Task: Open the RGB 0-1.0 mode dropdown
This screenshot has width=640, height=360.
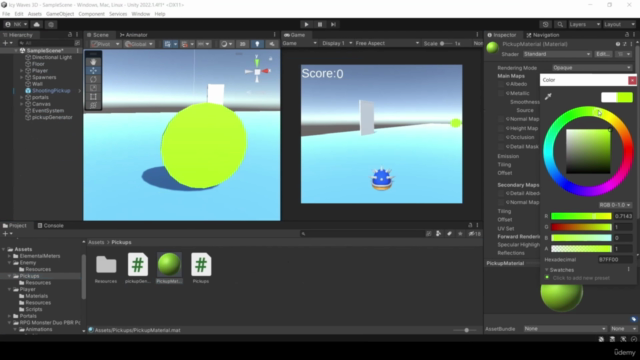Action: pos(615,205)
